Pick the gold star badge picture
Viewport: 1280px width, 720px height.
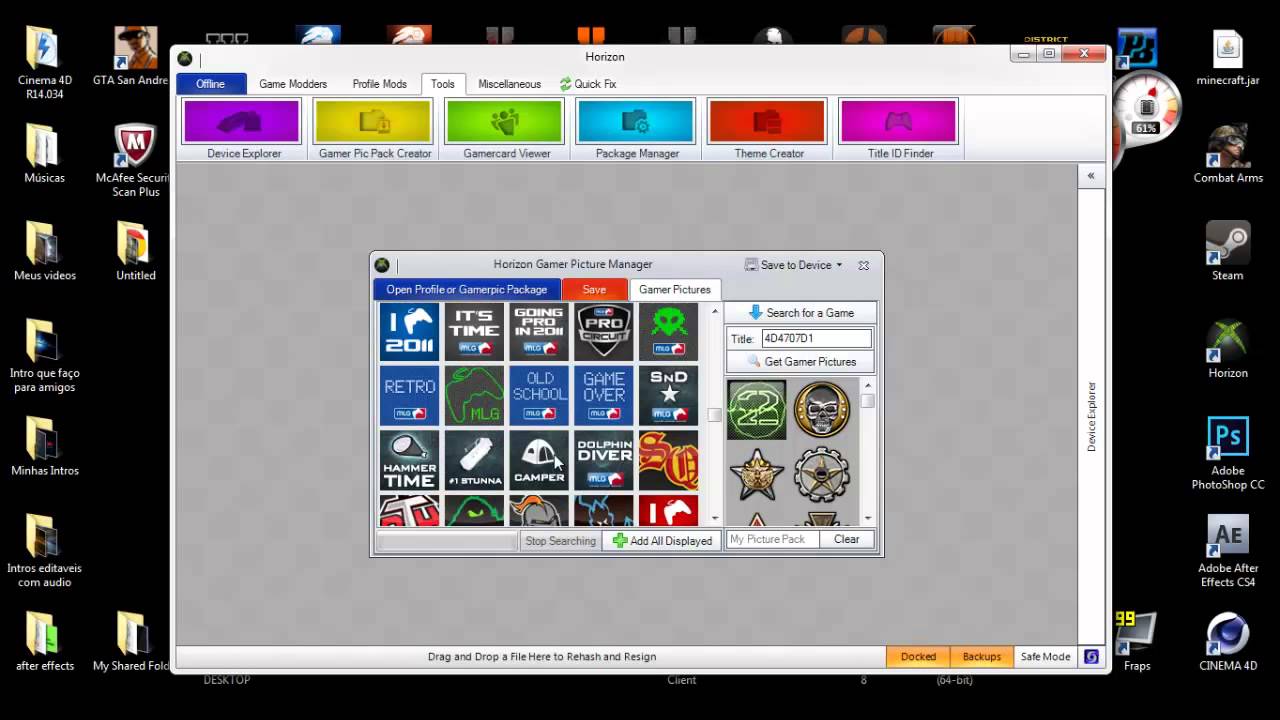pos(757,474)
